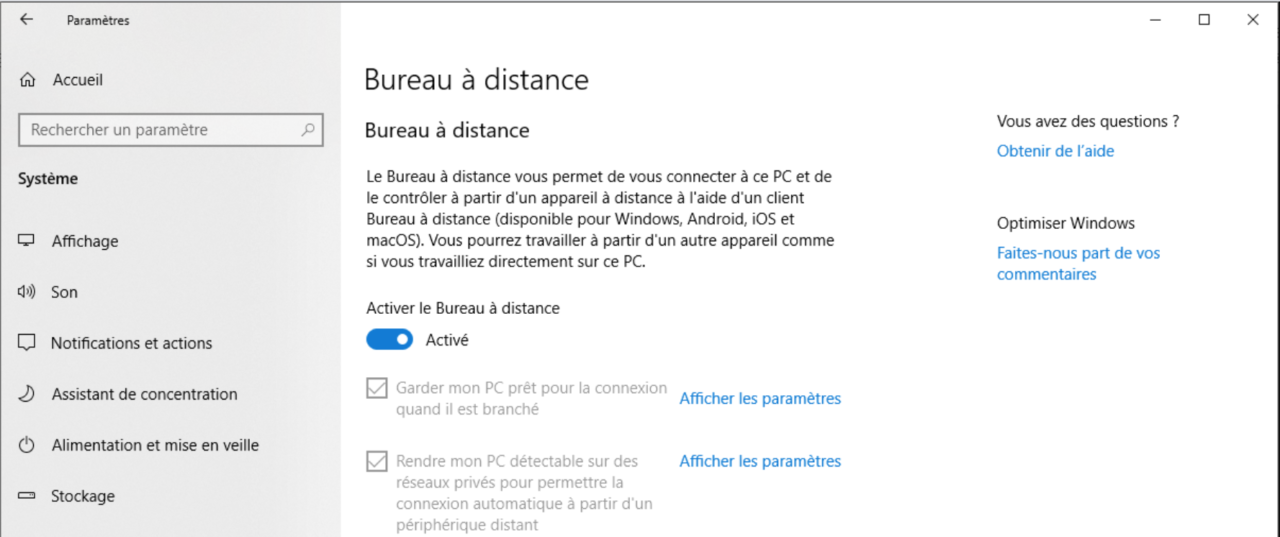
Task: Click the Stockage drive icon
Action: coord(27,496)
